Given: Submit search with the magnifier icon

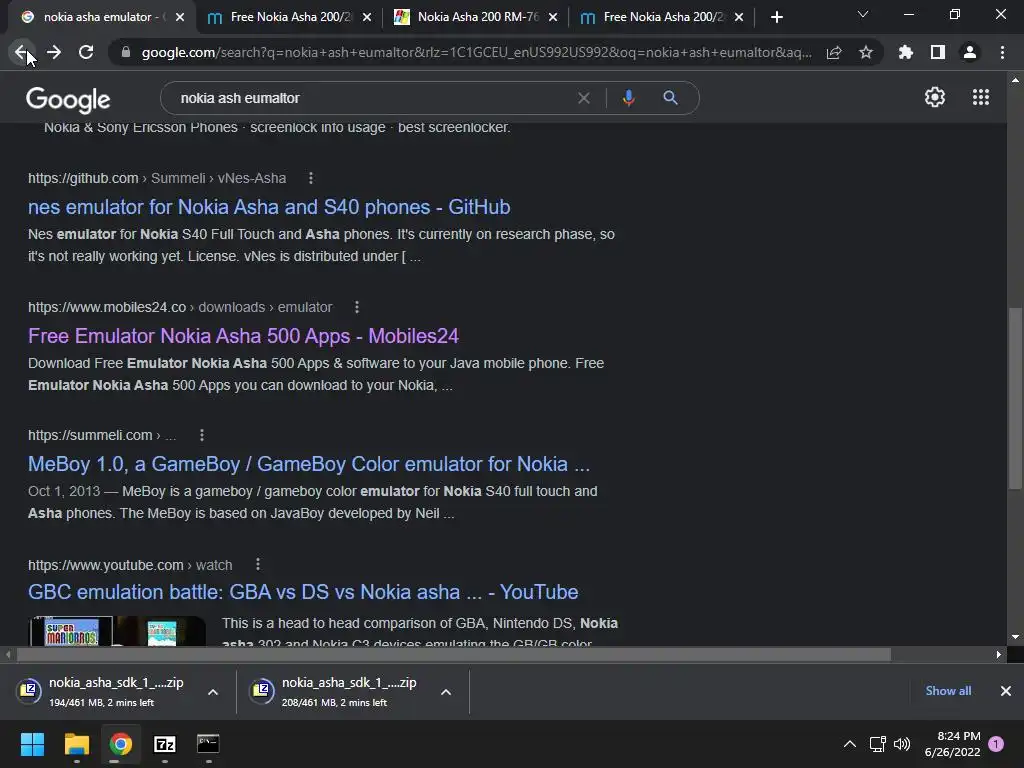Looking at the screenshot, I should (x=670, y=98).
